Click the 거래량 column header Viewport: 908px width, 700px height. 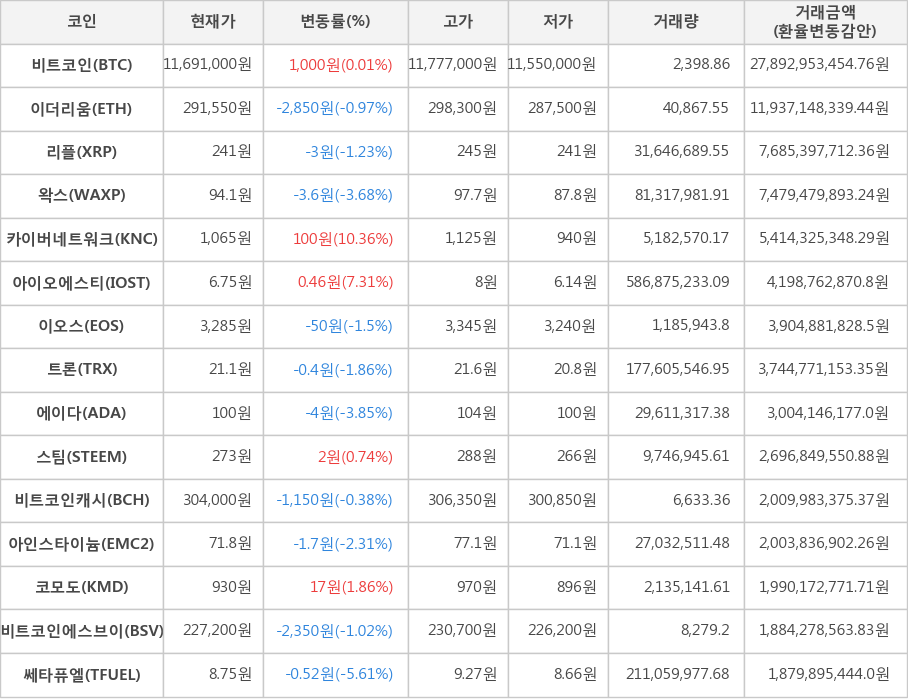tap(676, 22)
